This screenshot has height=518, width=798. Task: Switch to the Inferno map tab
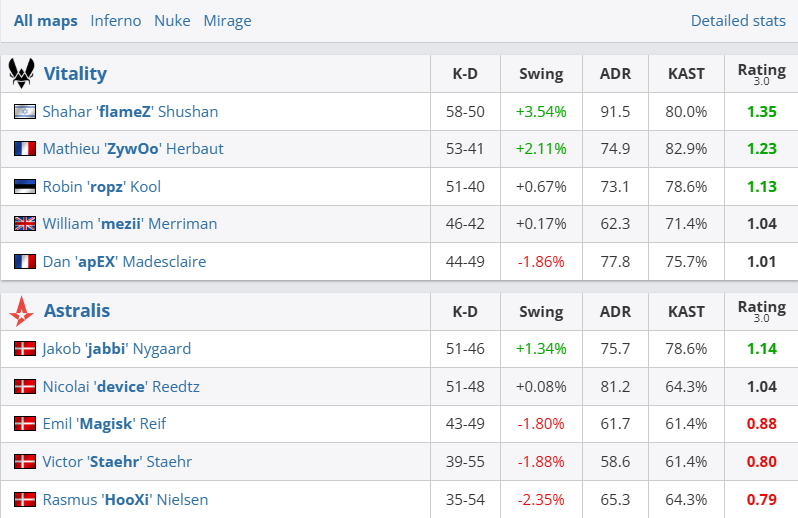pos(116,21)
